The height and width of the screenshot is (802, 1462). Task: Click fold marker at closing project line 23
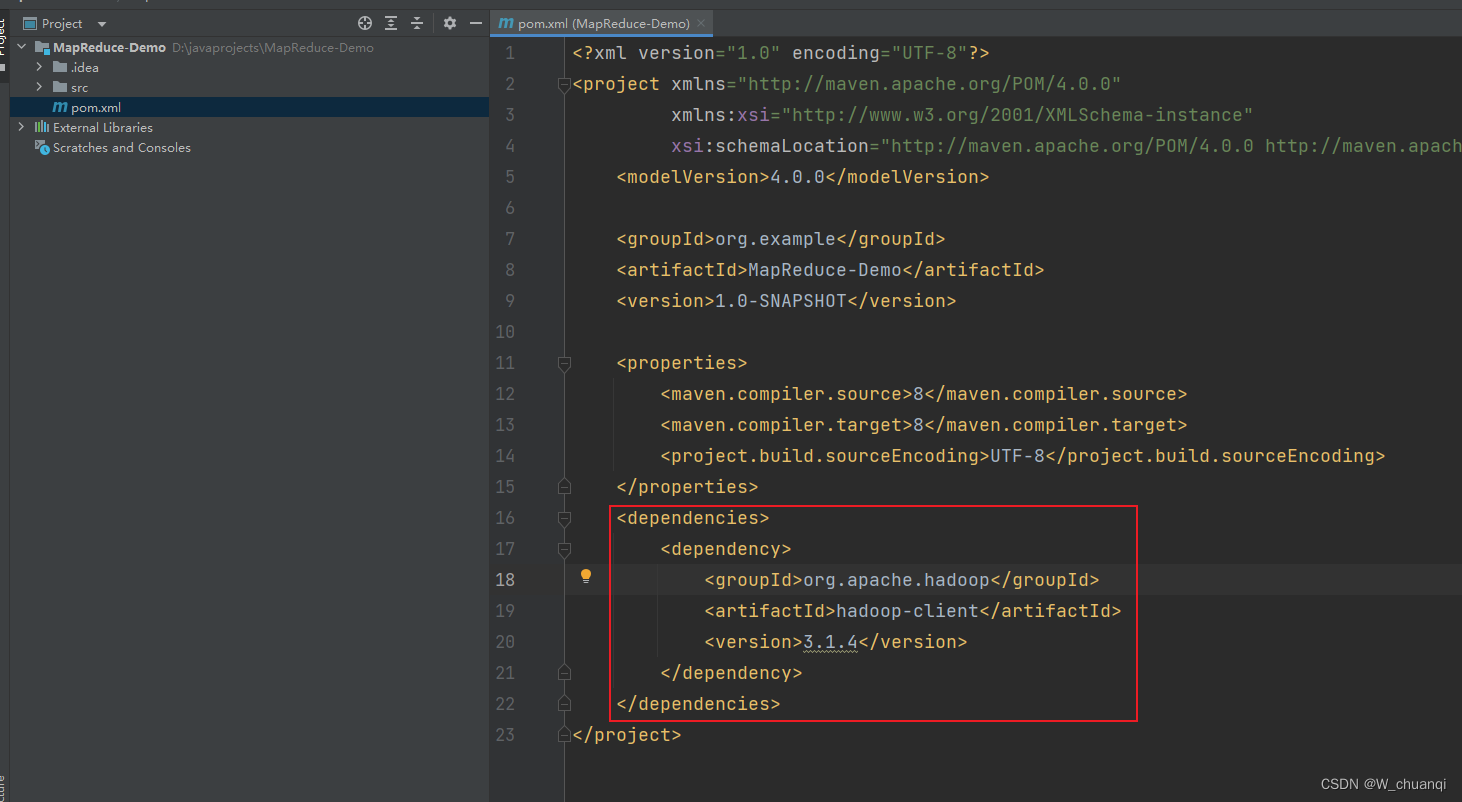(564, 735)
